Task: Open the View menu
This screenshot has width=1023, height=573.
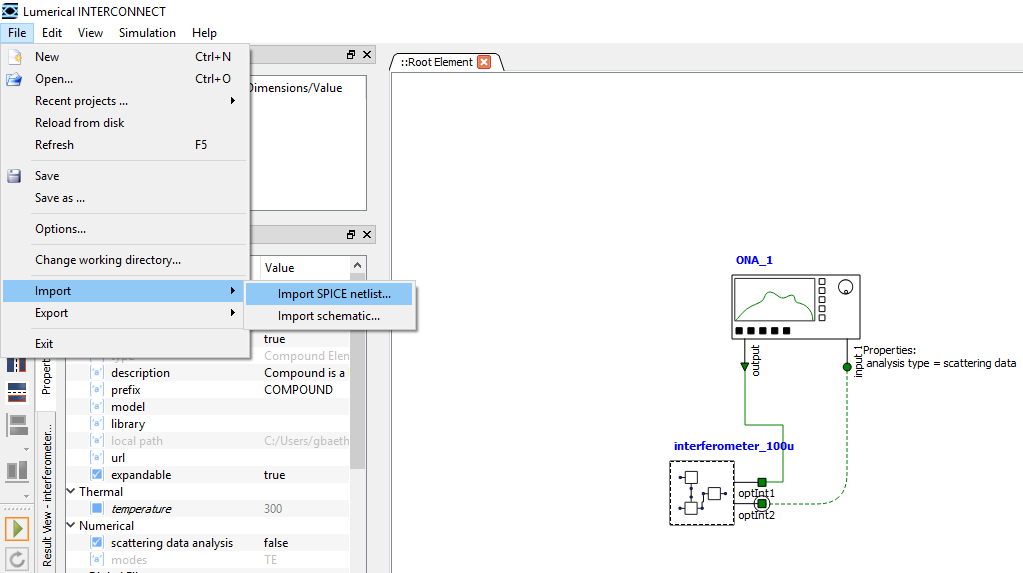Action: [x=90, y=33]
